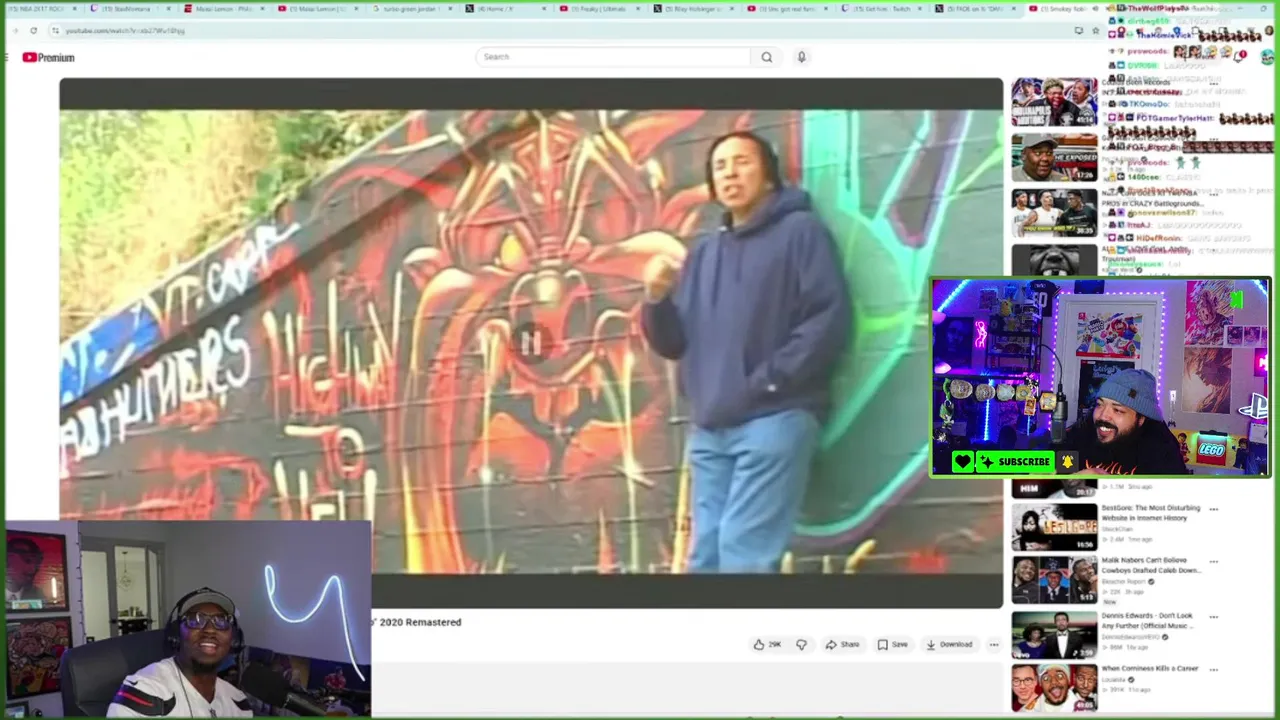
Task: Save the video to a playlist
Action: [x=892, y=645]
